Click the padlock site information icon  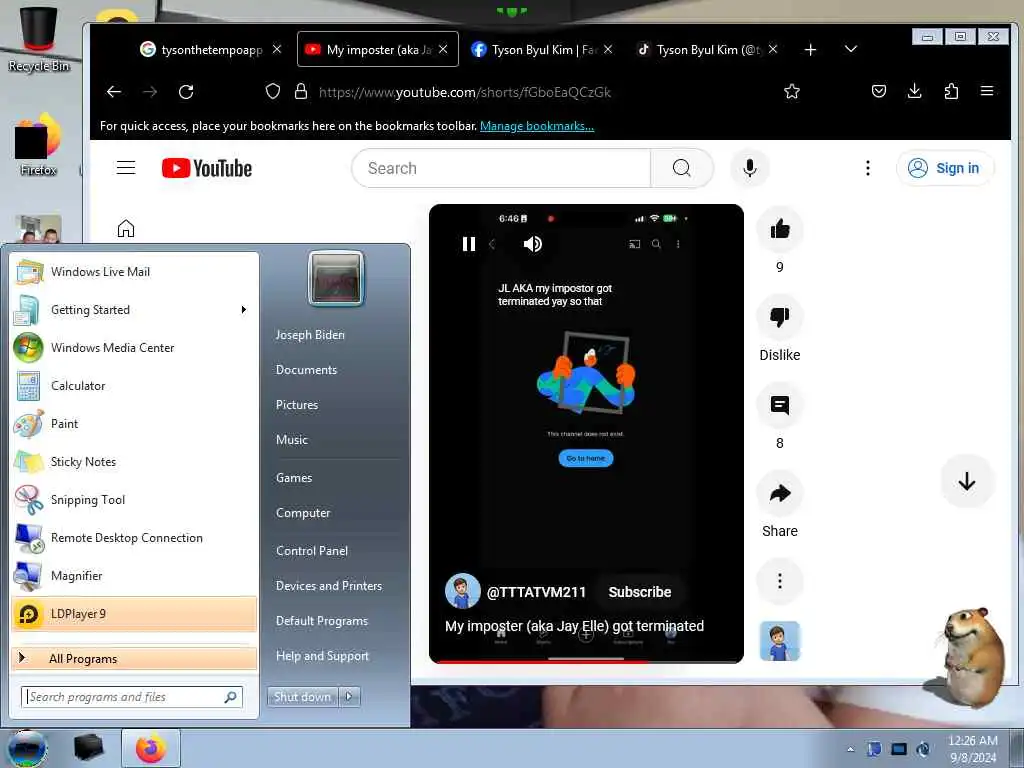pyautogui.click(x=300, y=91)
